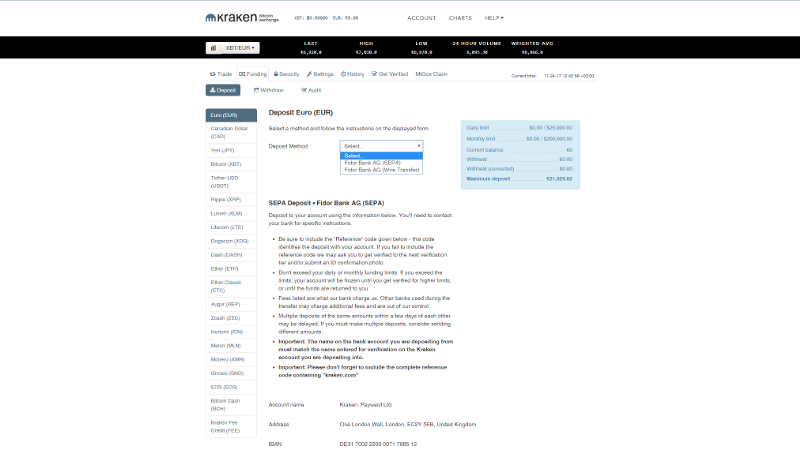Click the Current balance row
The height and width of the screenshot is (453, 800).
point(519,150)
